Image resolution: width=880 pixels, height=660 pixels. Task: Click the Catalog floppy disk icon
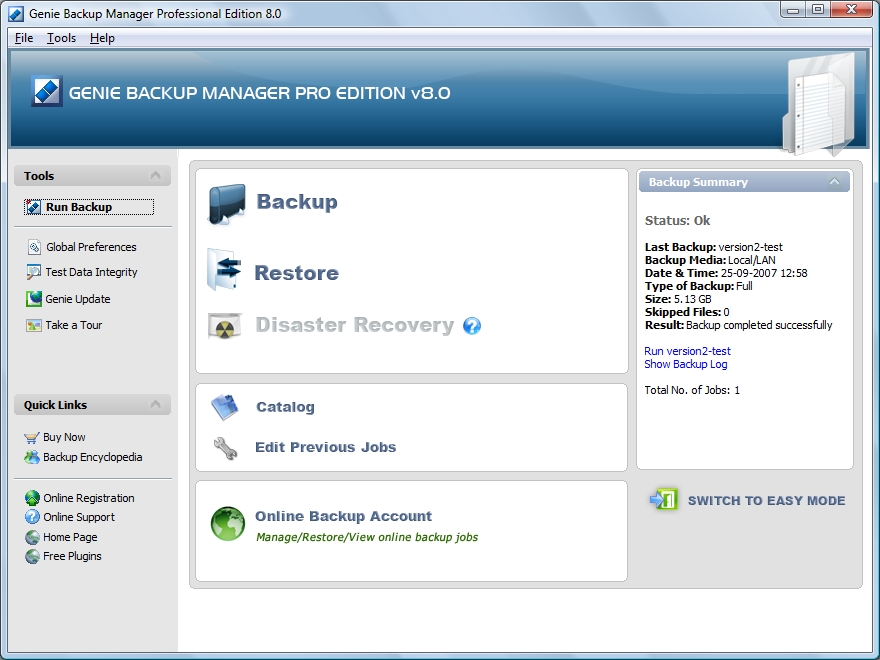click(x=225, y=407)
